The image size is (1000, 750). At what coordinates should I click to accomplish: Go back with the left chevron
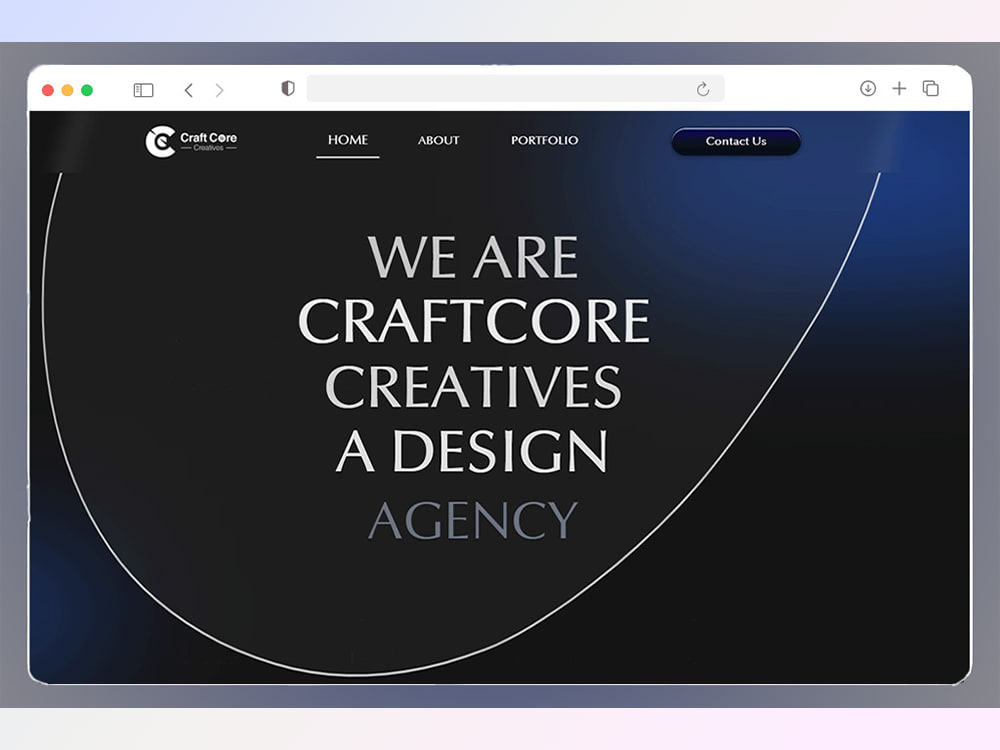(189, 90)
